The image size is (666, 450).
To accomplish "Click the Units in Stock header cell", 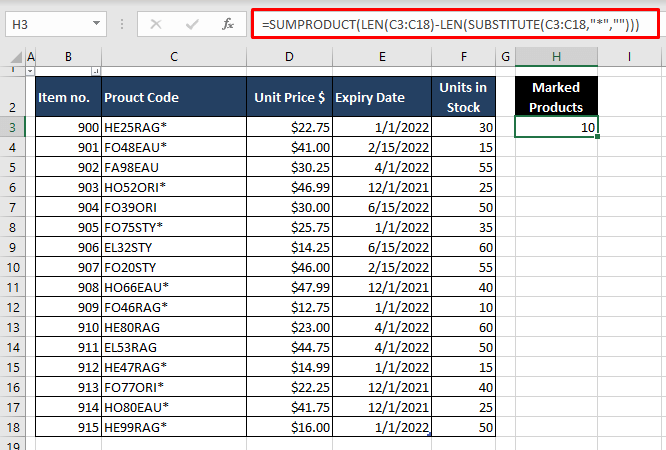I will [x=465, y=97].
